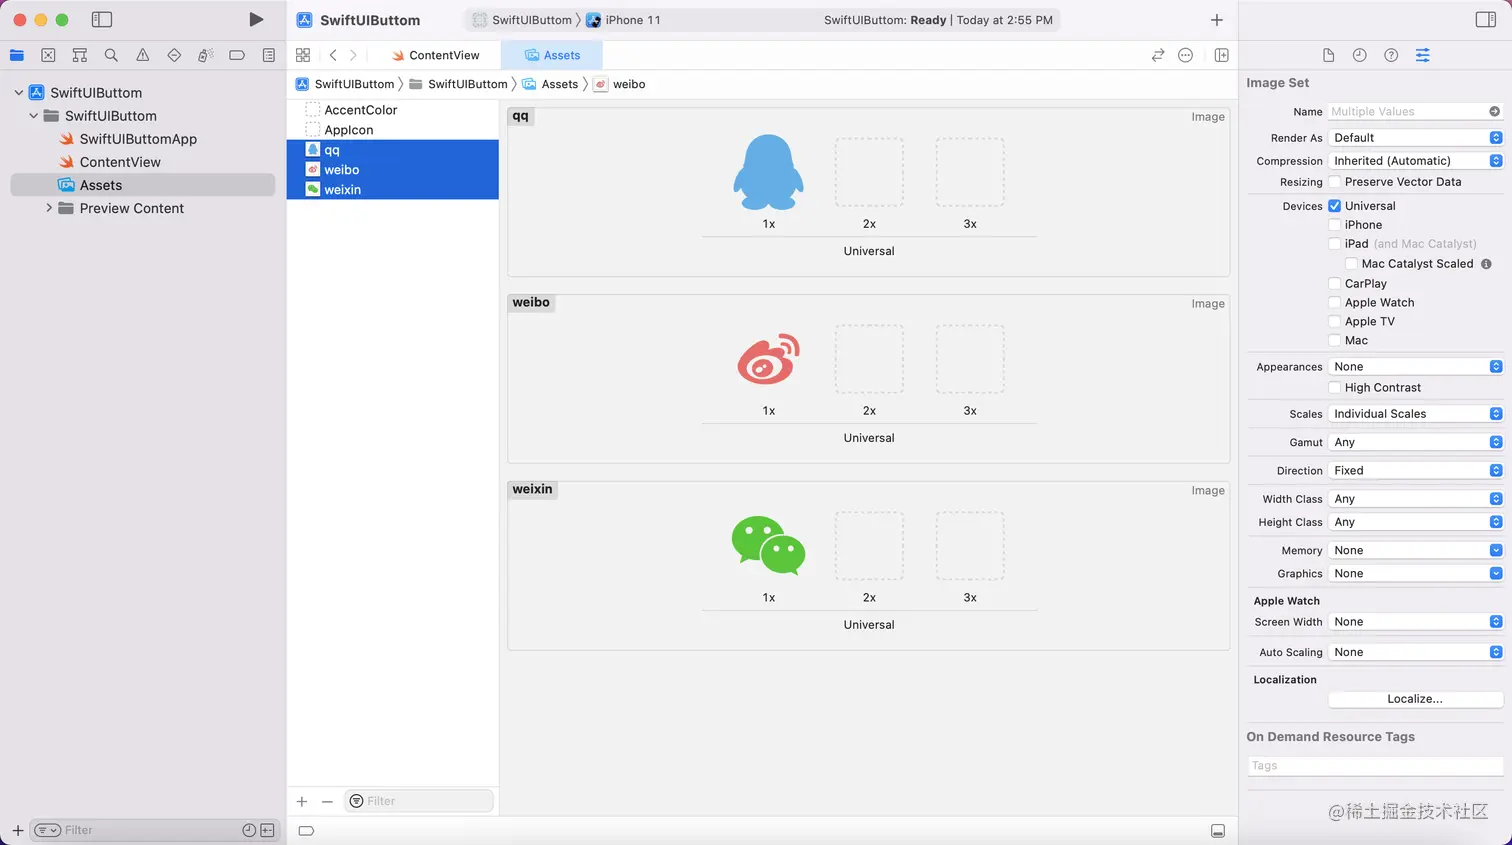Enable iPhone device support checkbox

coord(1337,225)
